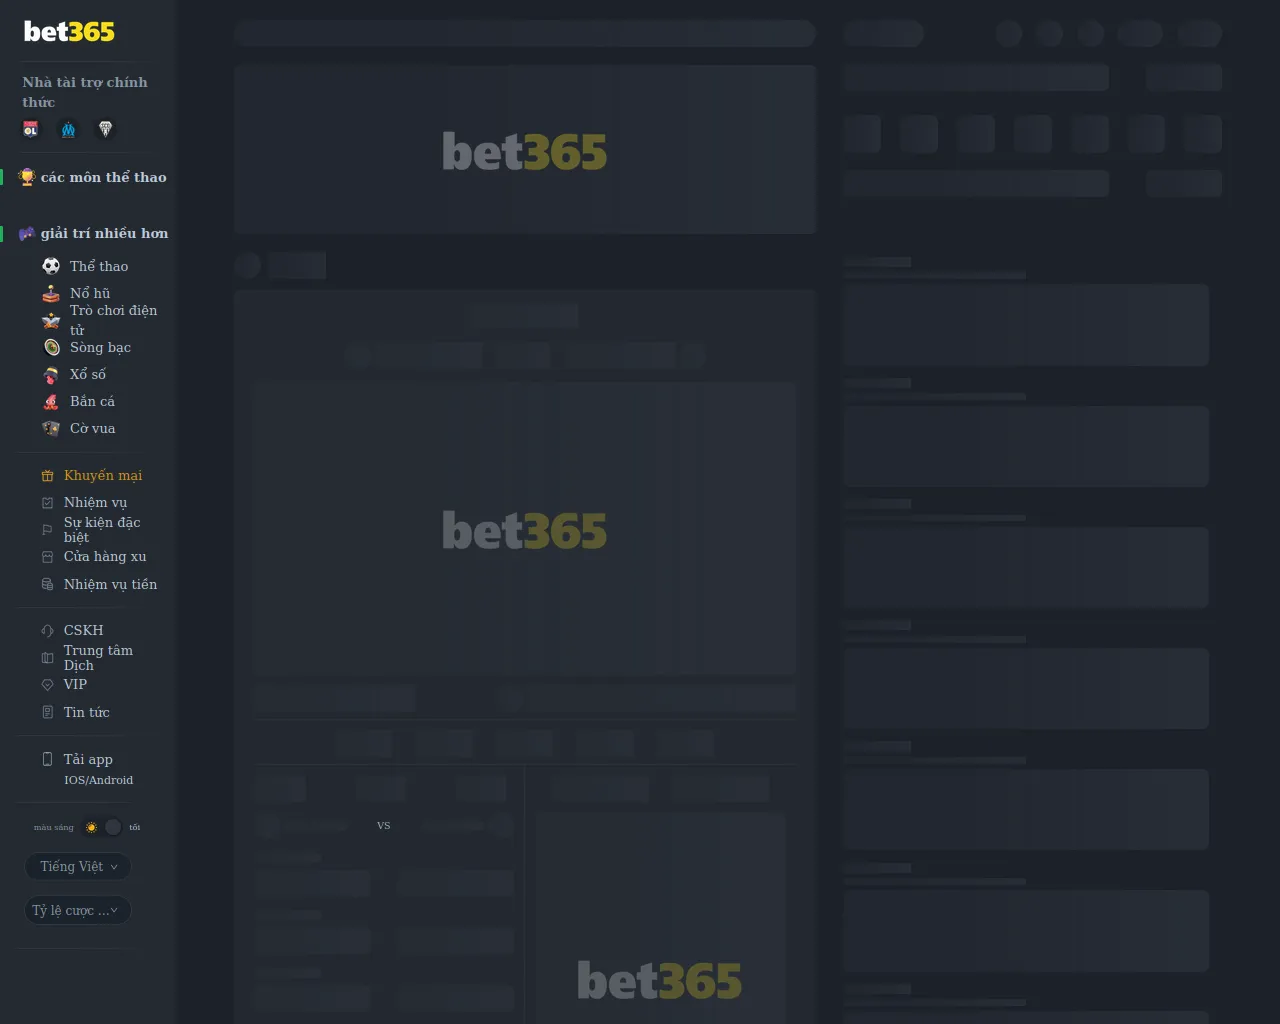
Task: Click the slot machine icon for Nổ hũ
Action: pos(51,293)
